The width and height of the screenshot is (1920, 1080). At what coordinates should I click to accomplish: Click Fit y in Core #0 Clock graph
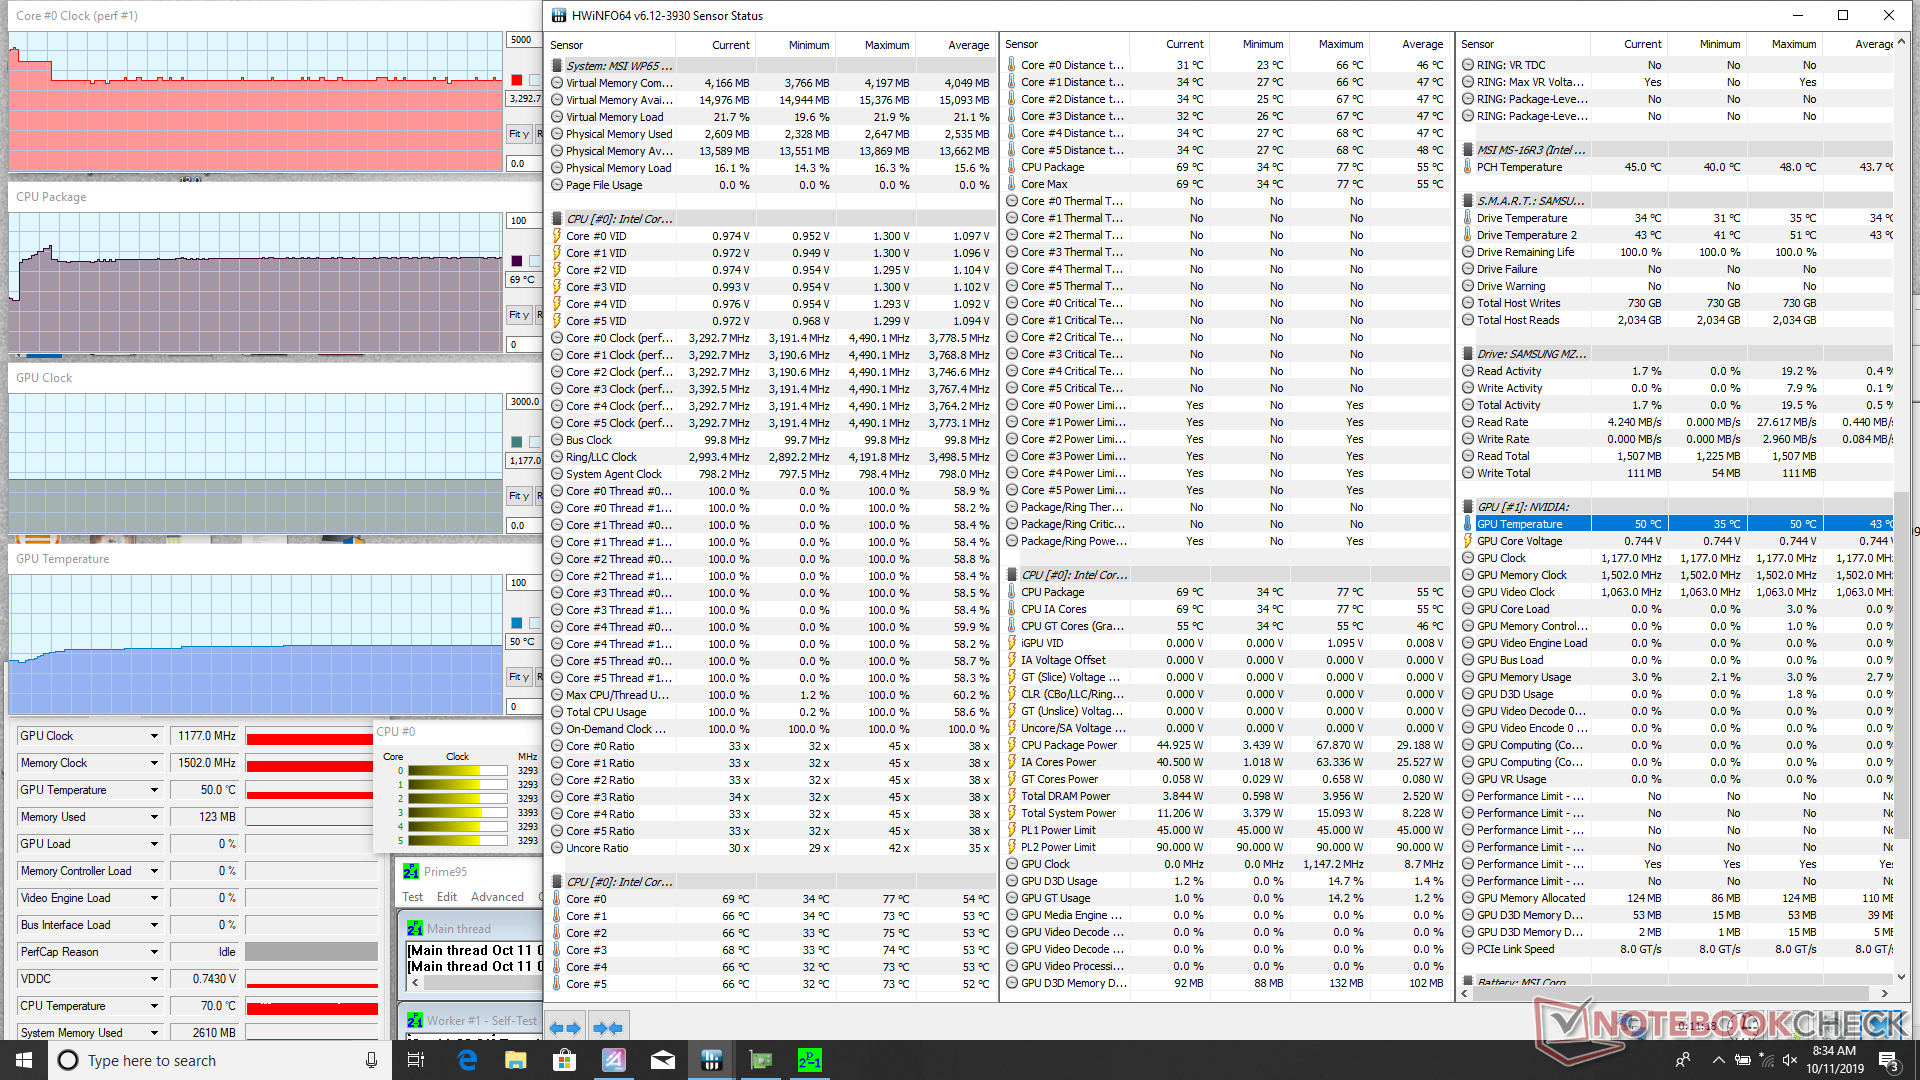tap(519, 134)
